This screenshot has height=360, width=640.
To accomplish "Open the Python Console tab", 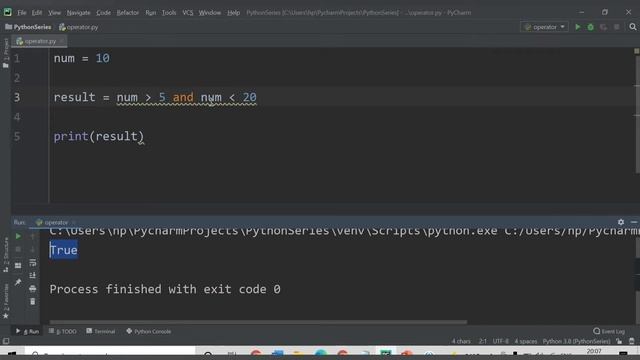I will 149,331.
